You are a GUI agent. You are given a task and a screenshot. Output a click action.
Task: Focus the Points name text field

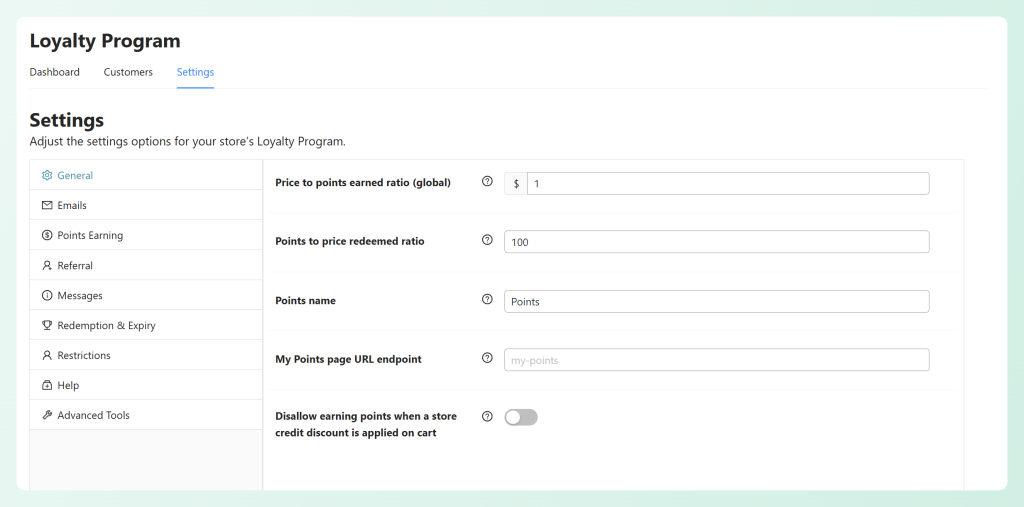click(x=716, y=301)
